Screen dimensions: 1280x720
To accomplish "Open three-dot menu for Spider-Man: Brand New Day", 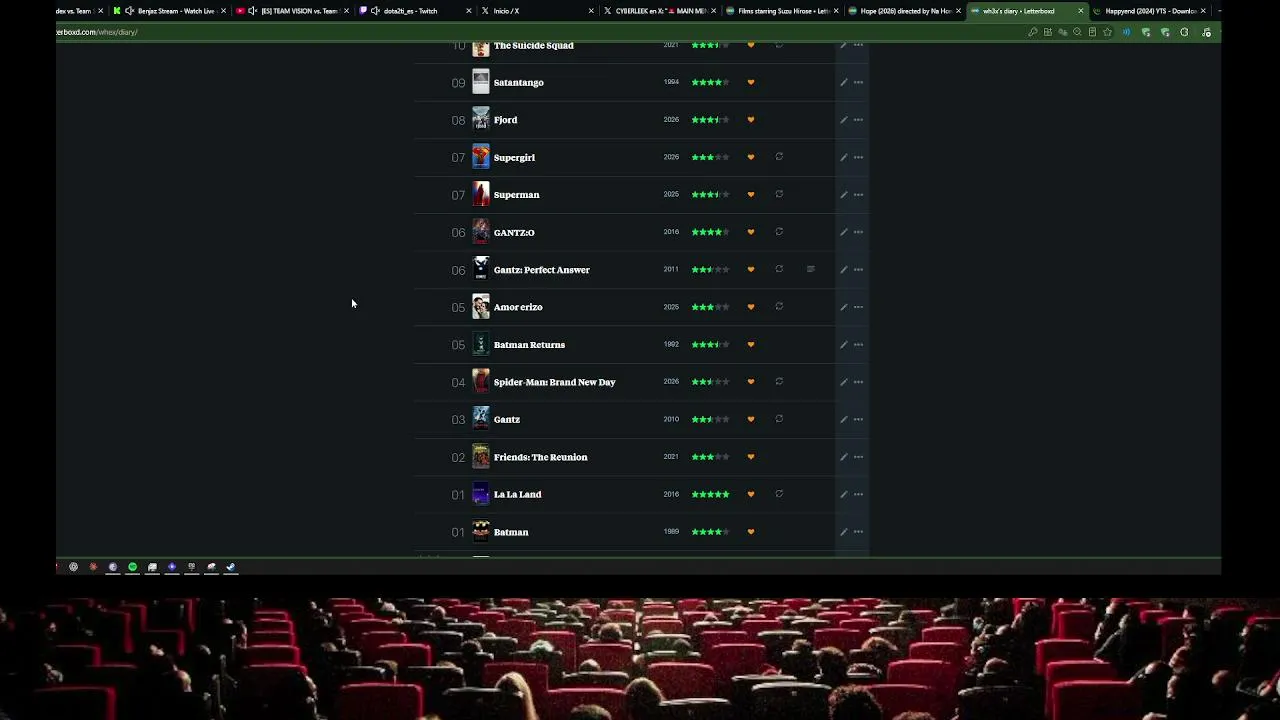I will tap(858, 382).
